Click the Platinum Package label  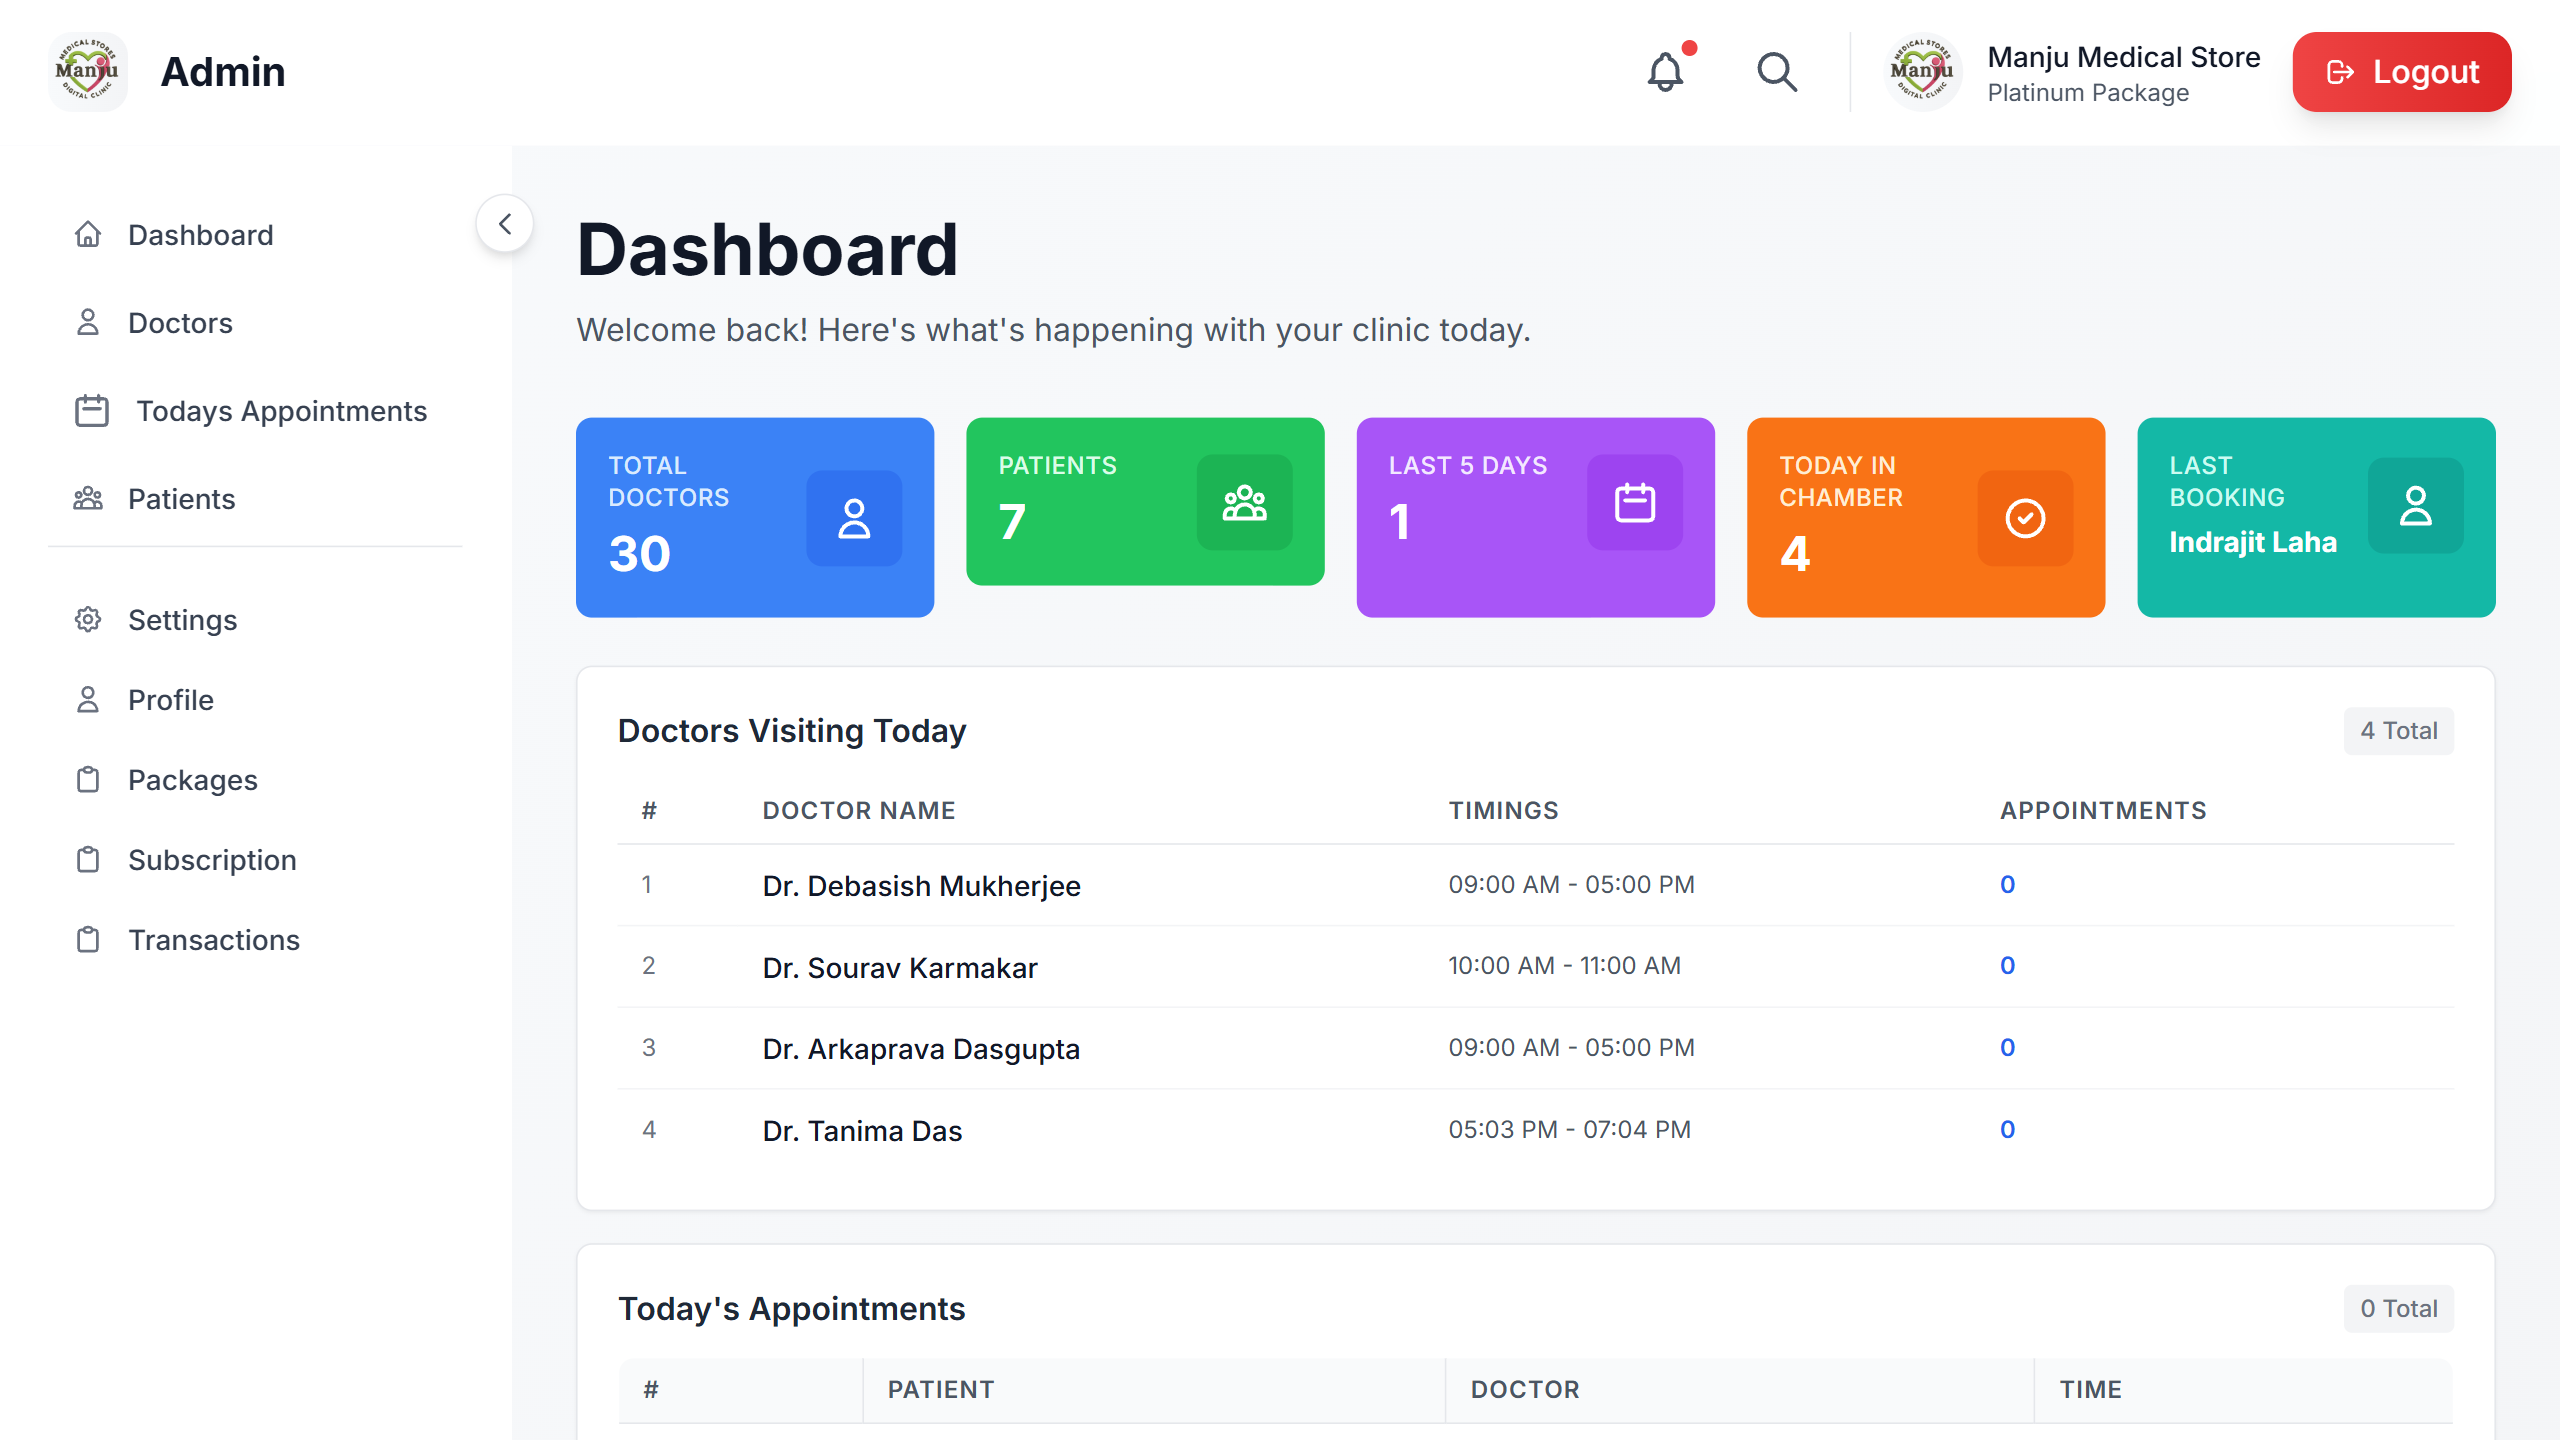tap(2088, 92)
